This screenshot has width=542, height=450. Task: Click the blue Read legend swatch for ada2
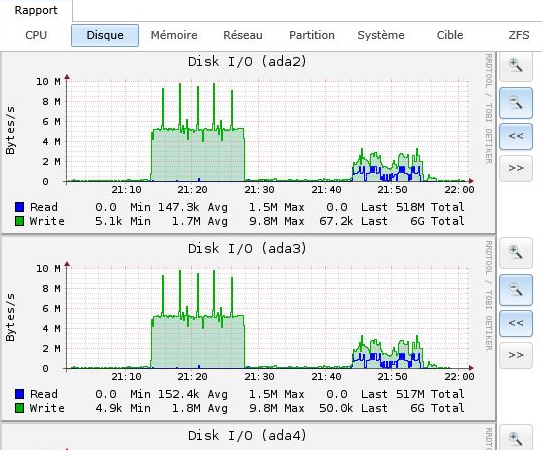tap(20, 207)
